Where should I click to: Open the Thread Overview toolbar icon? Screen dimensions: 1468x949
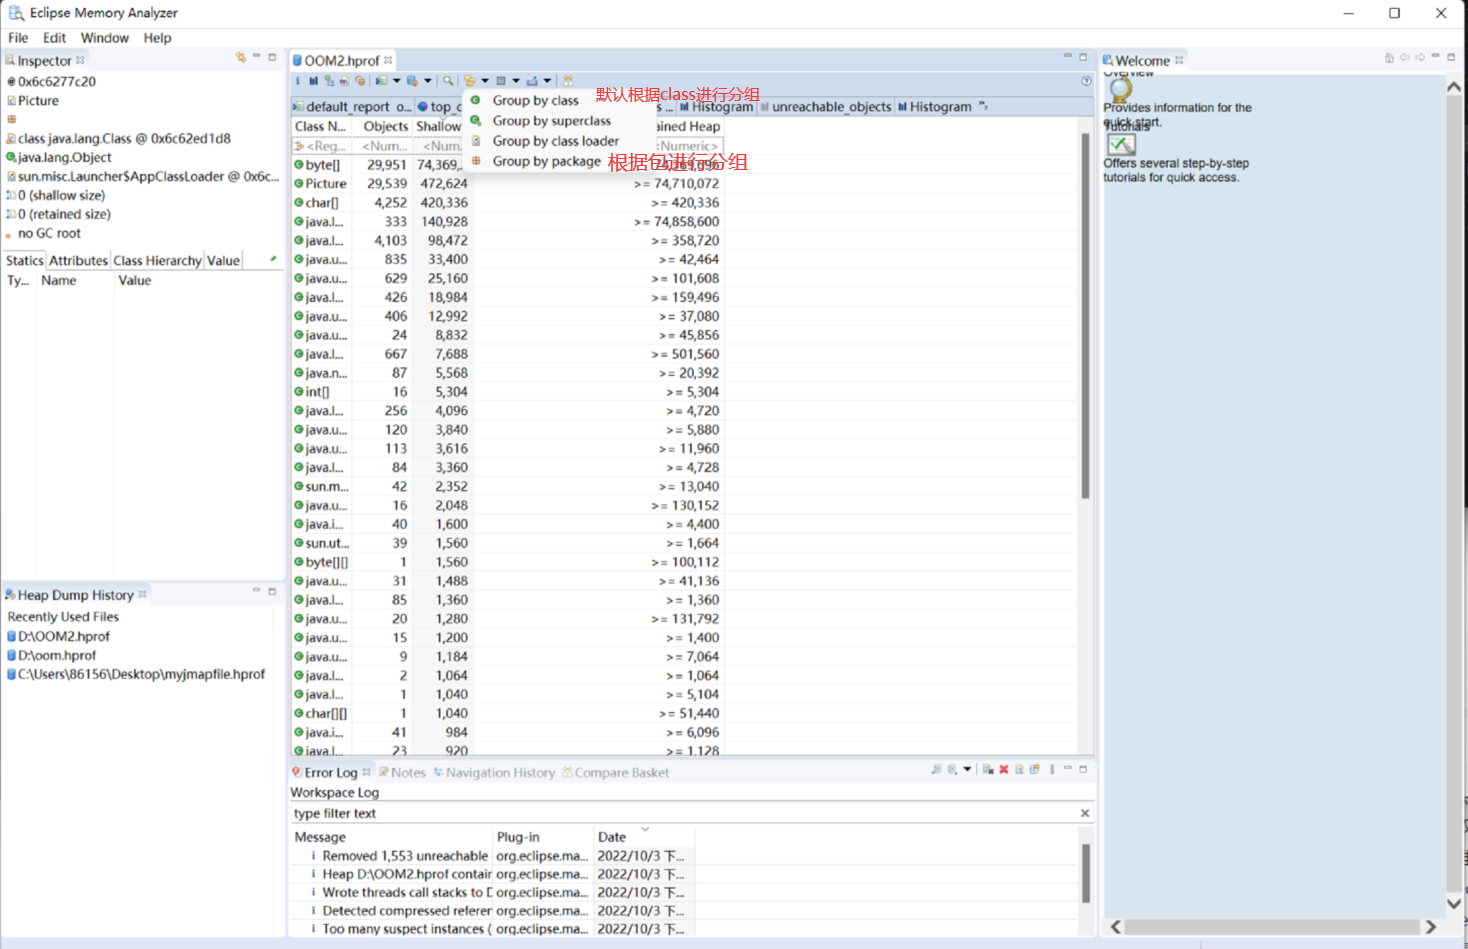[x=360, y=81]
